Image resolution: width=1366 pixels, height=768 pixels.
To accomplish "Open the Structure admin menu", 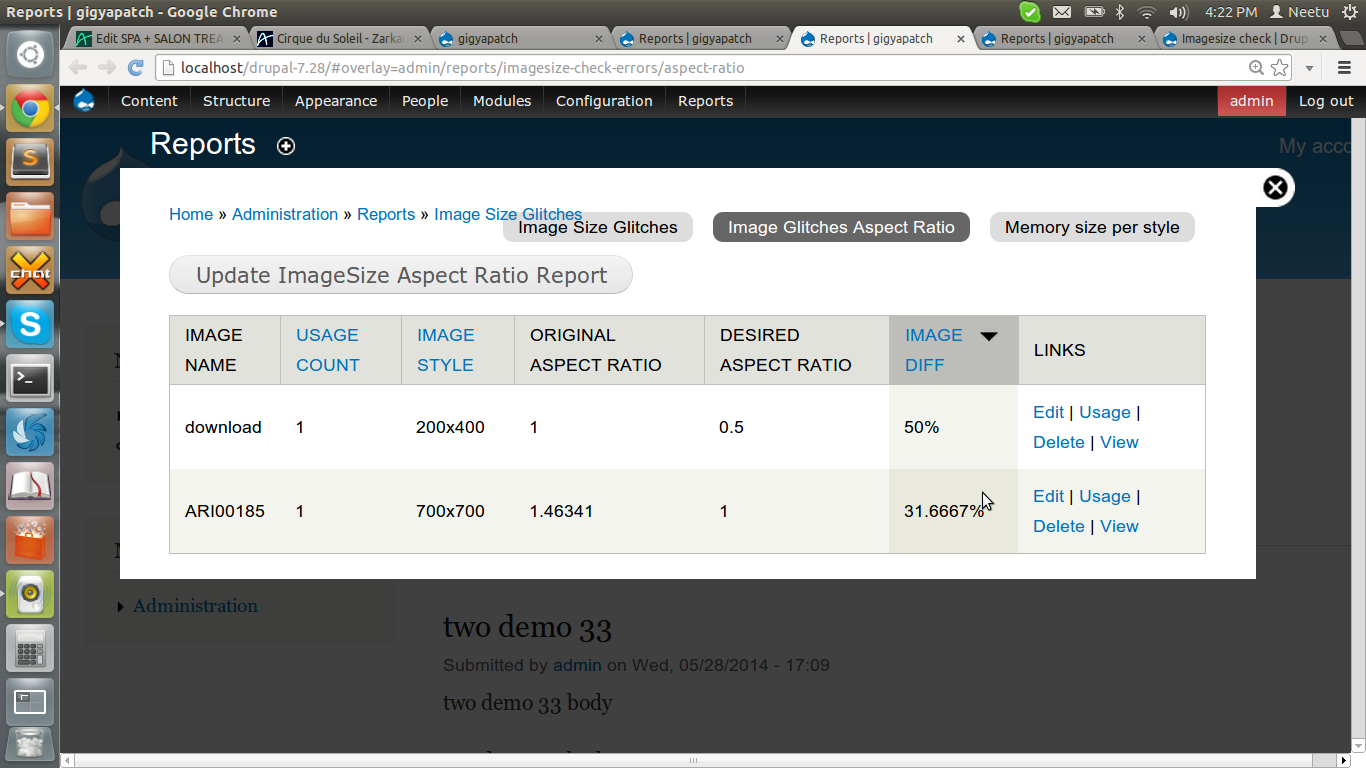I will 236,101.
